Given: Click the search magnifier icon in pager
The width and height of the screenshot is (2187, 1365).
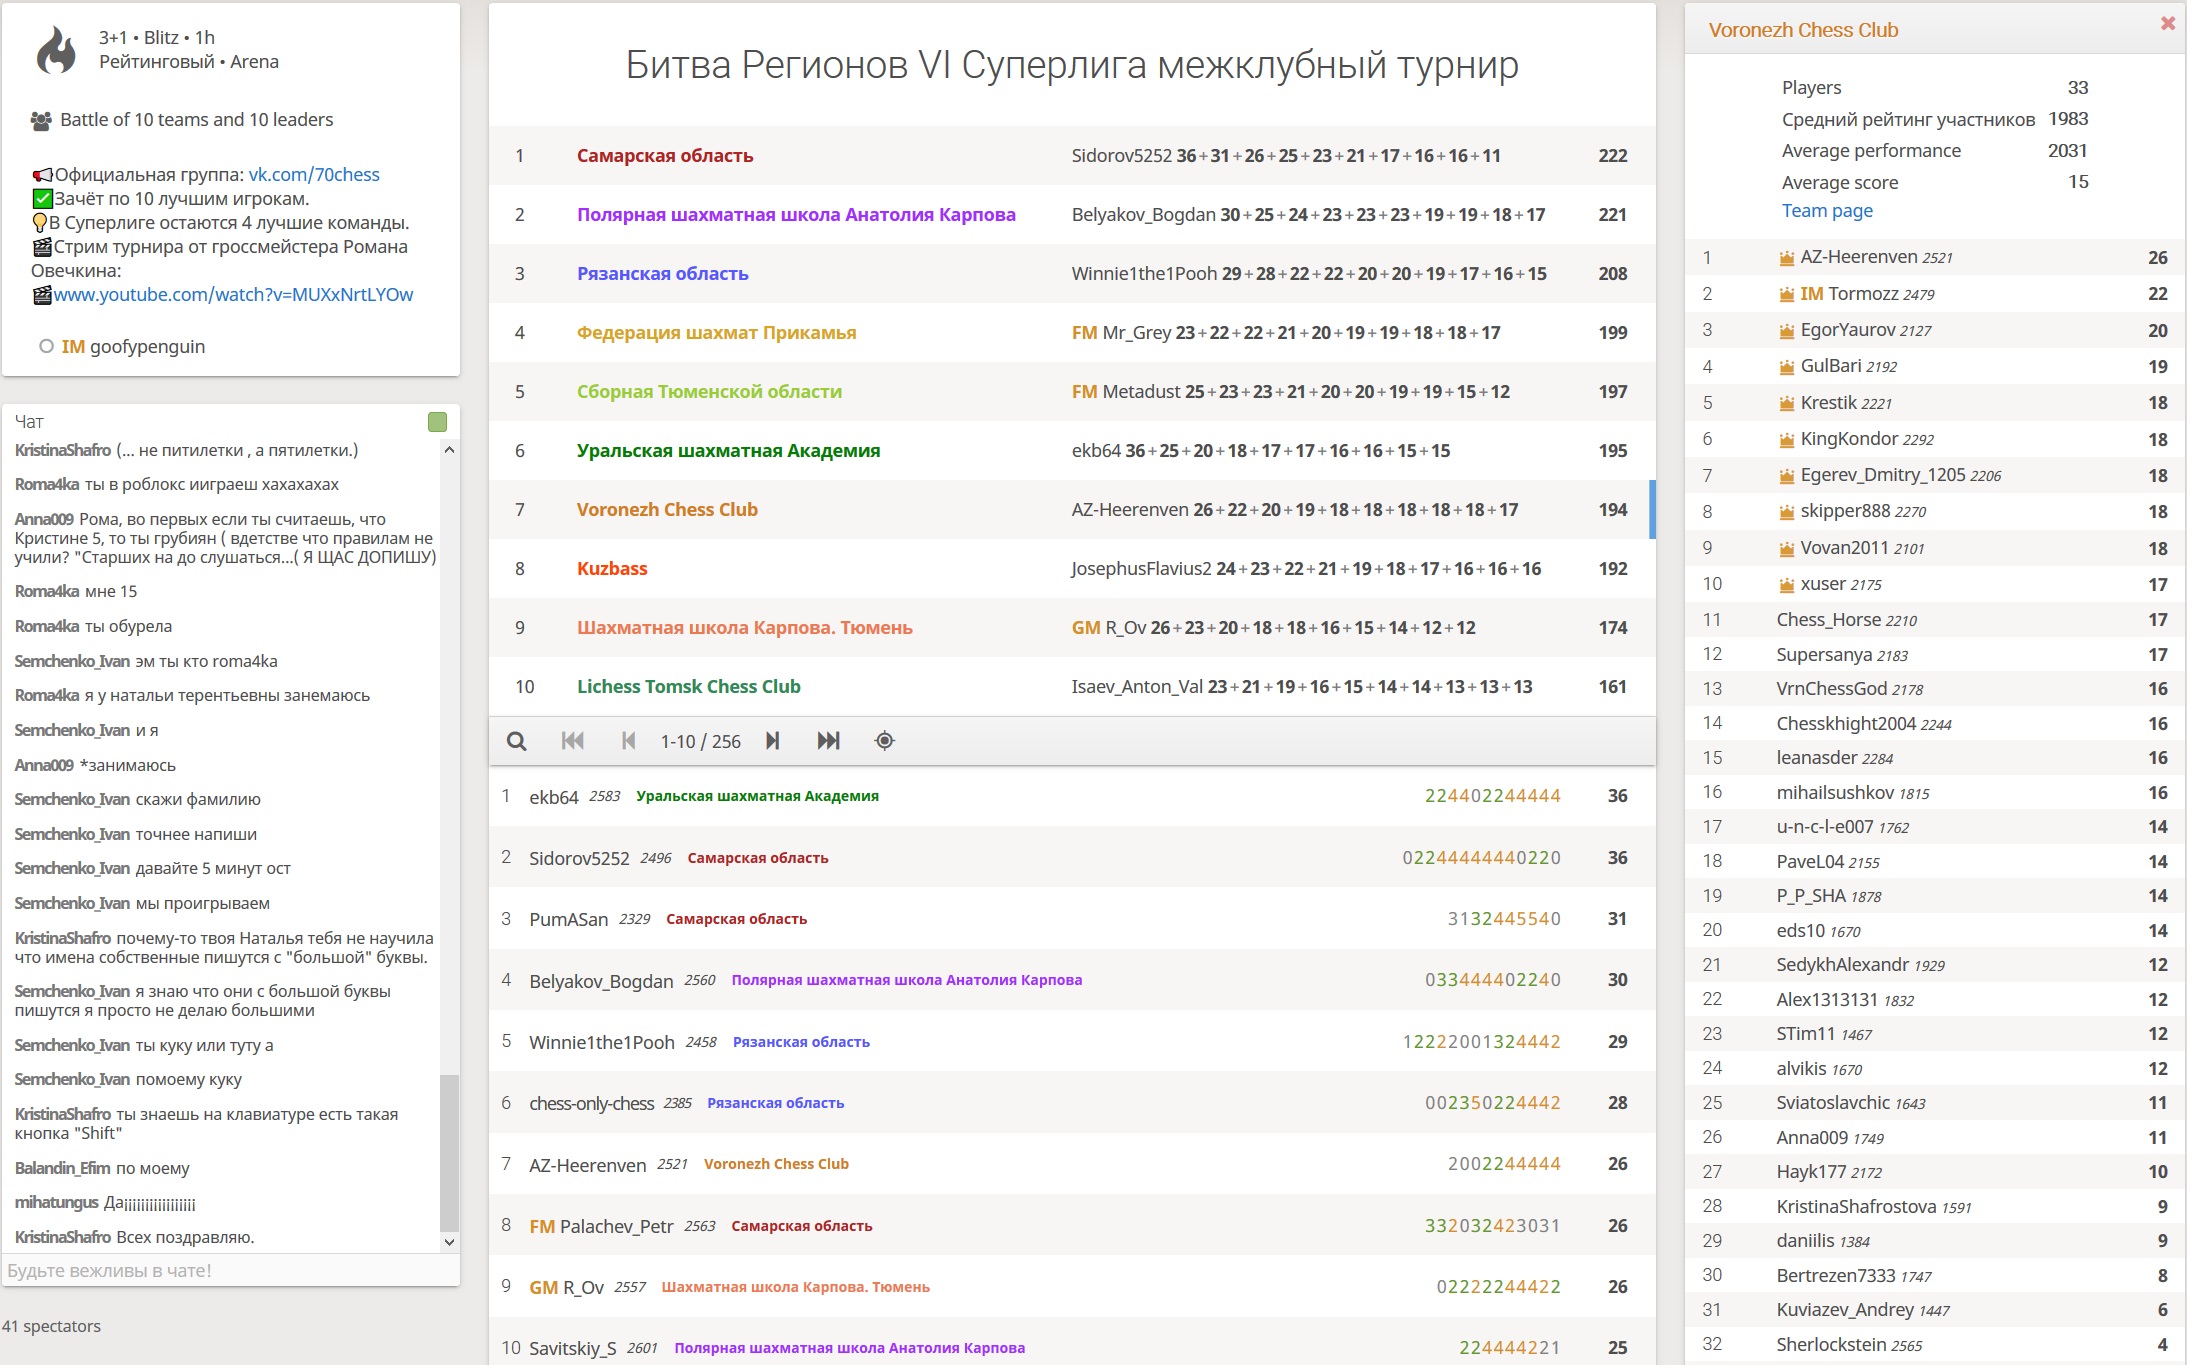Looking at the screenshot, I should tap(516, 741).
